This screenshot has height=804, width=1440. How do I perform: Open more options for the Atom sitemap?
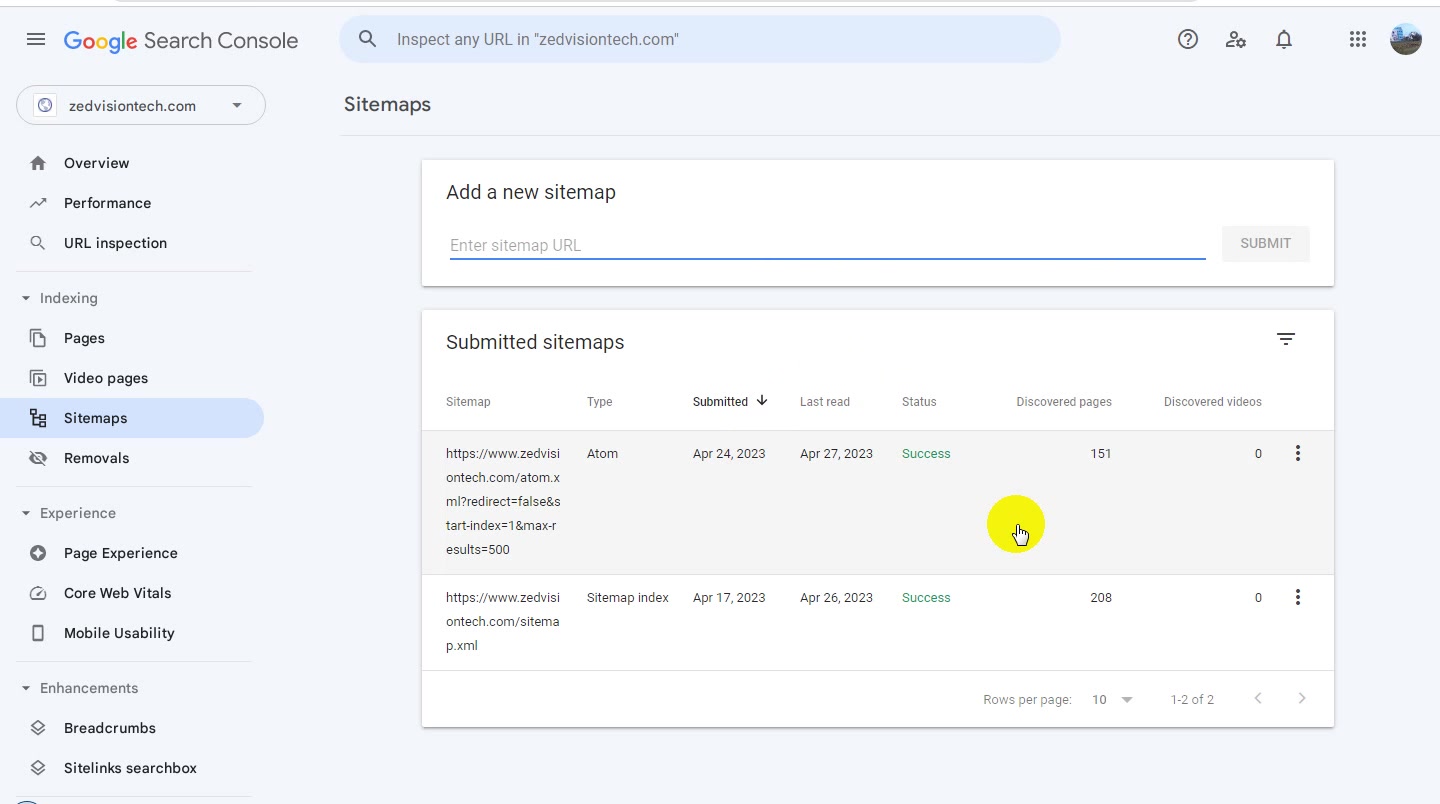[x=1298, y=454]
